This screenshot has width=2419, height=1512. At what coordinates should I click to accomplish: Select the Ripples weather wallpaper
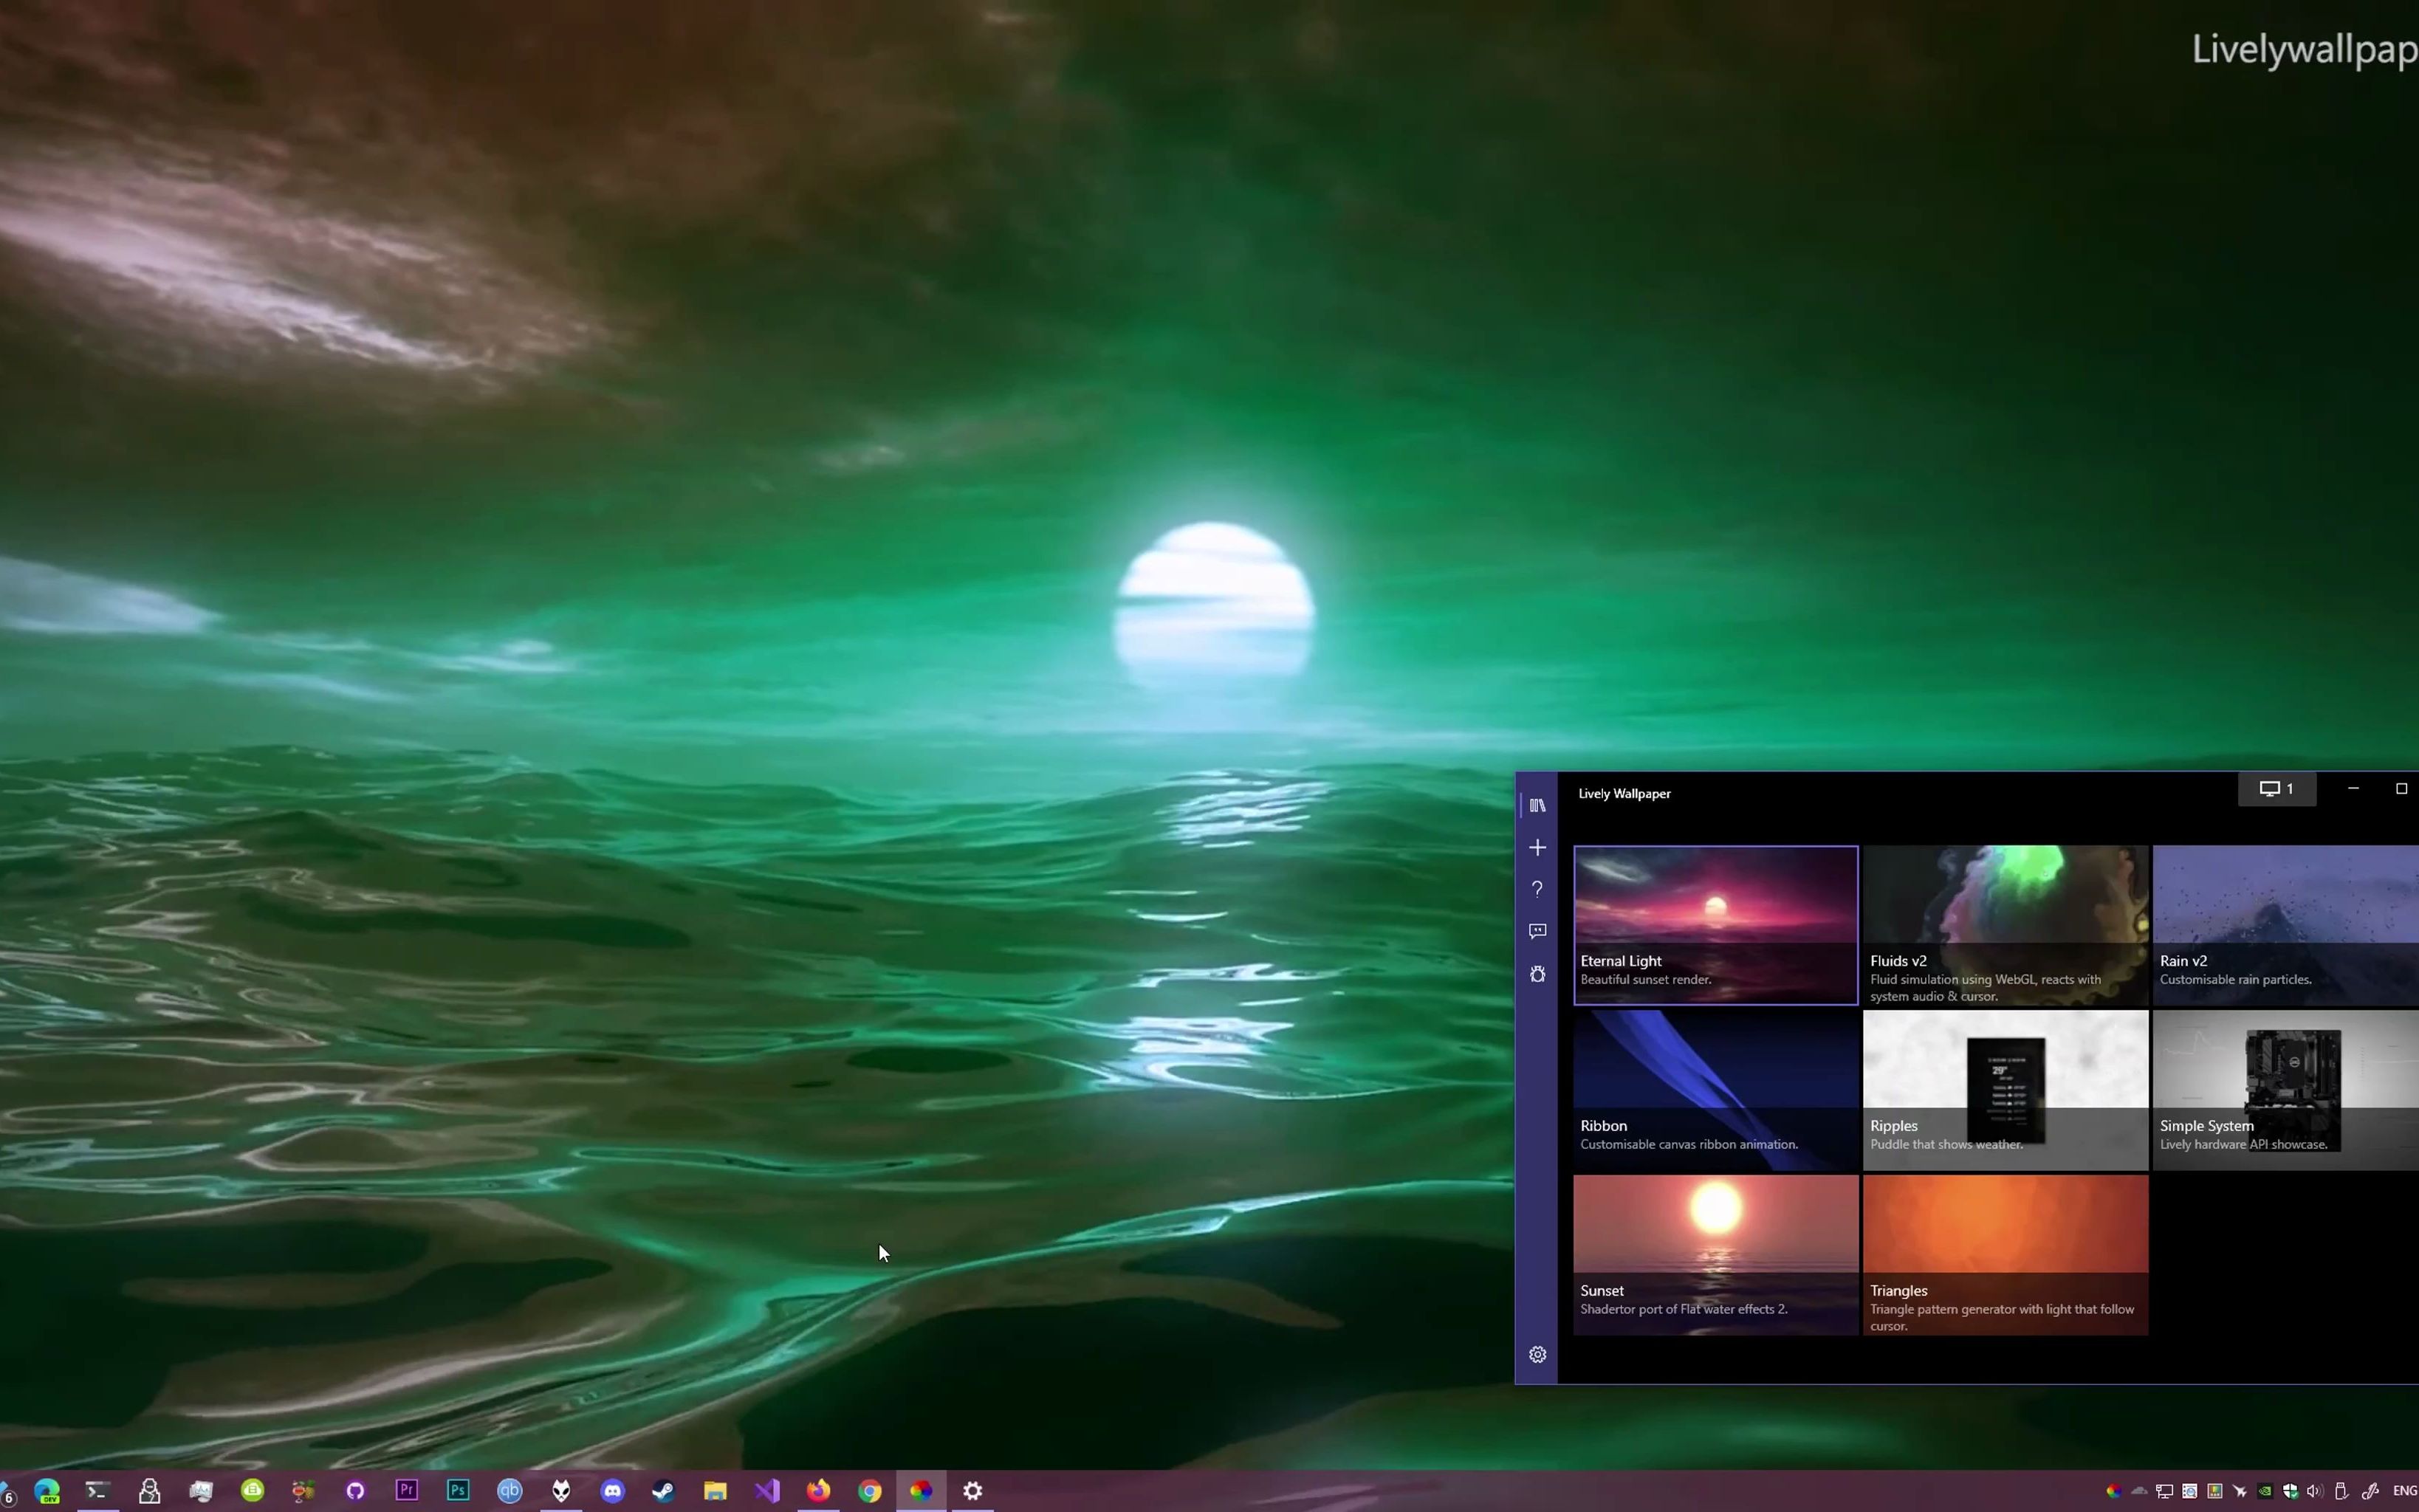tap(2004, 1089)
